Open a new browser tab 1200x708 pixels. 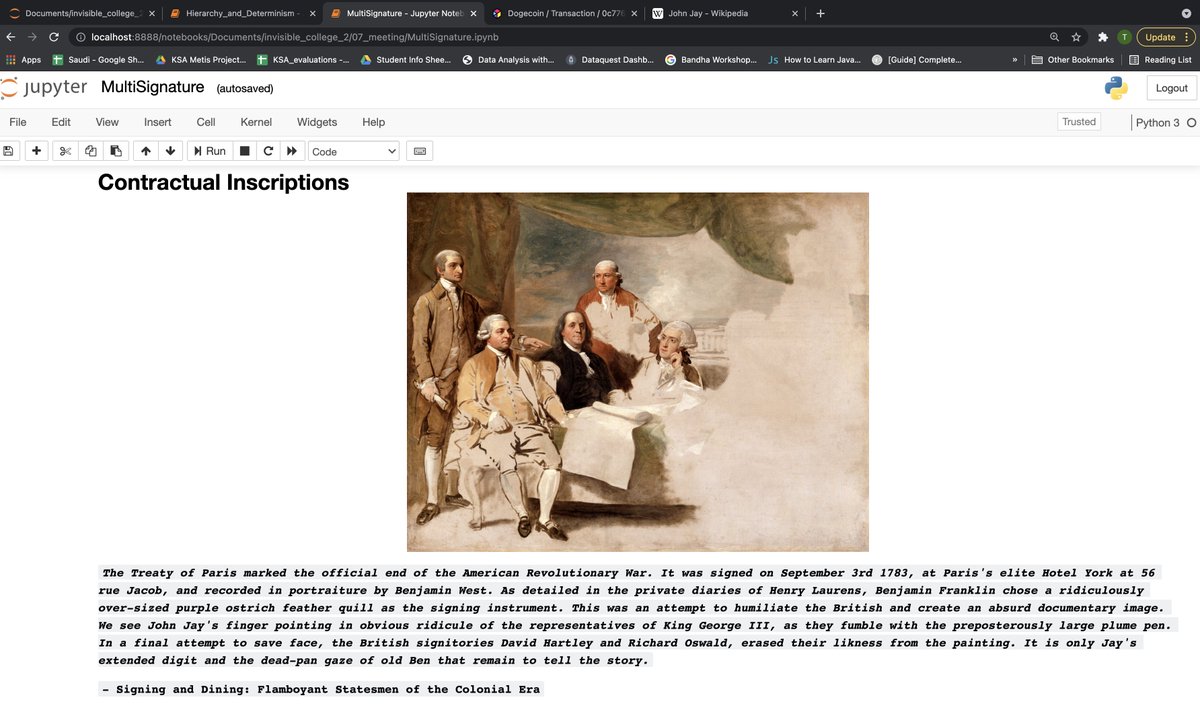(820, 14)
